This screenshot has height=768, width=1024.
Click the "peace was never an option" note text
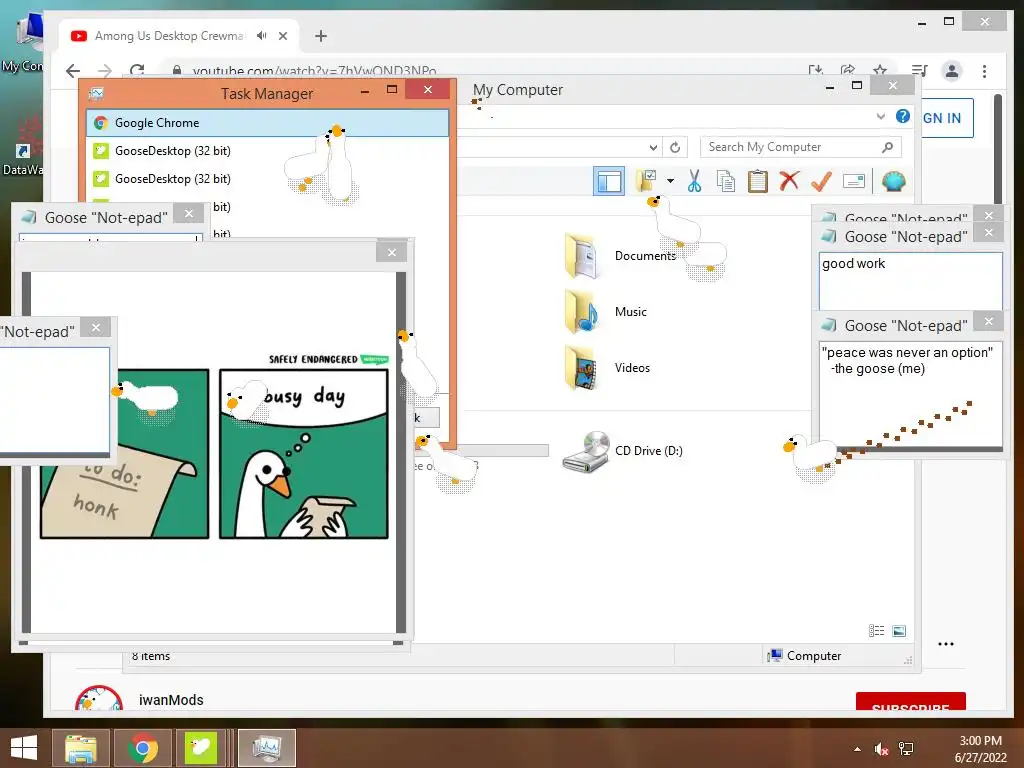pyautogui.click(x=907, y=360)
